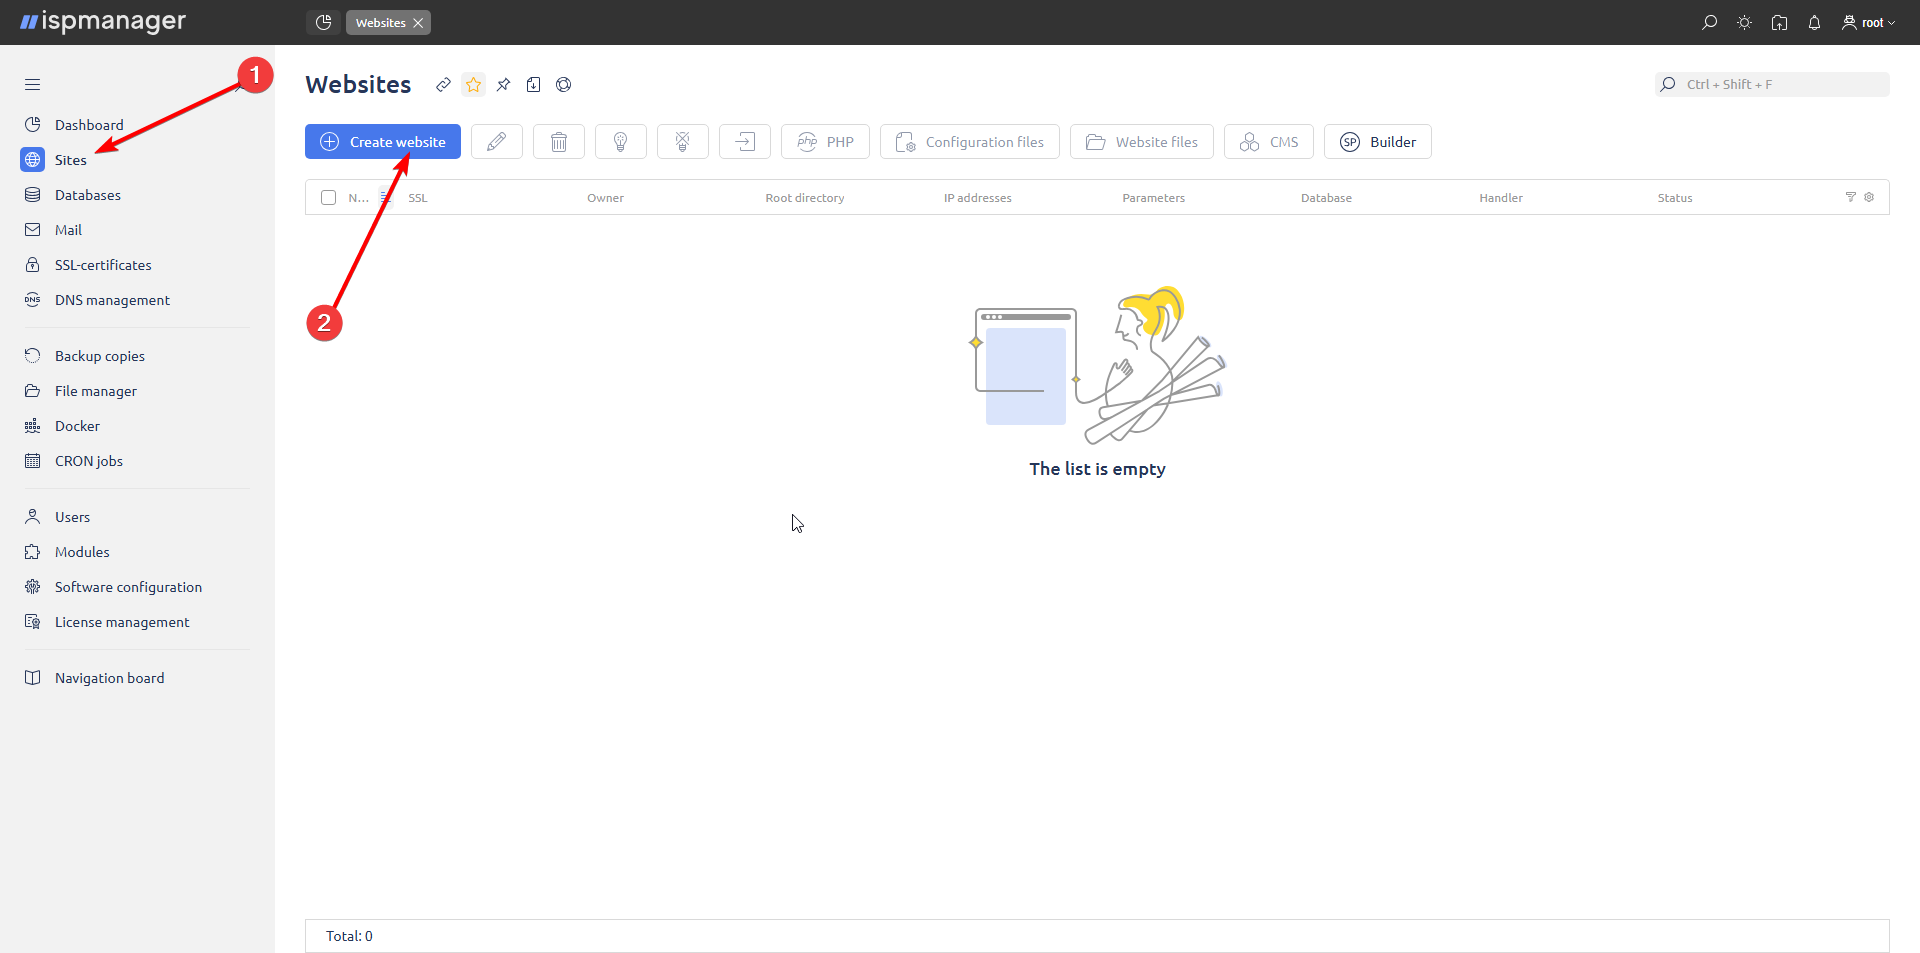
Task: Open the notifications bell
Action: [x=1814, y=23]
